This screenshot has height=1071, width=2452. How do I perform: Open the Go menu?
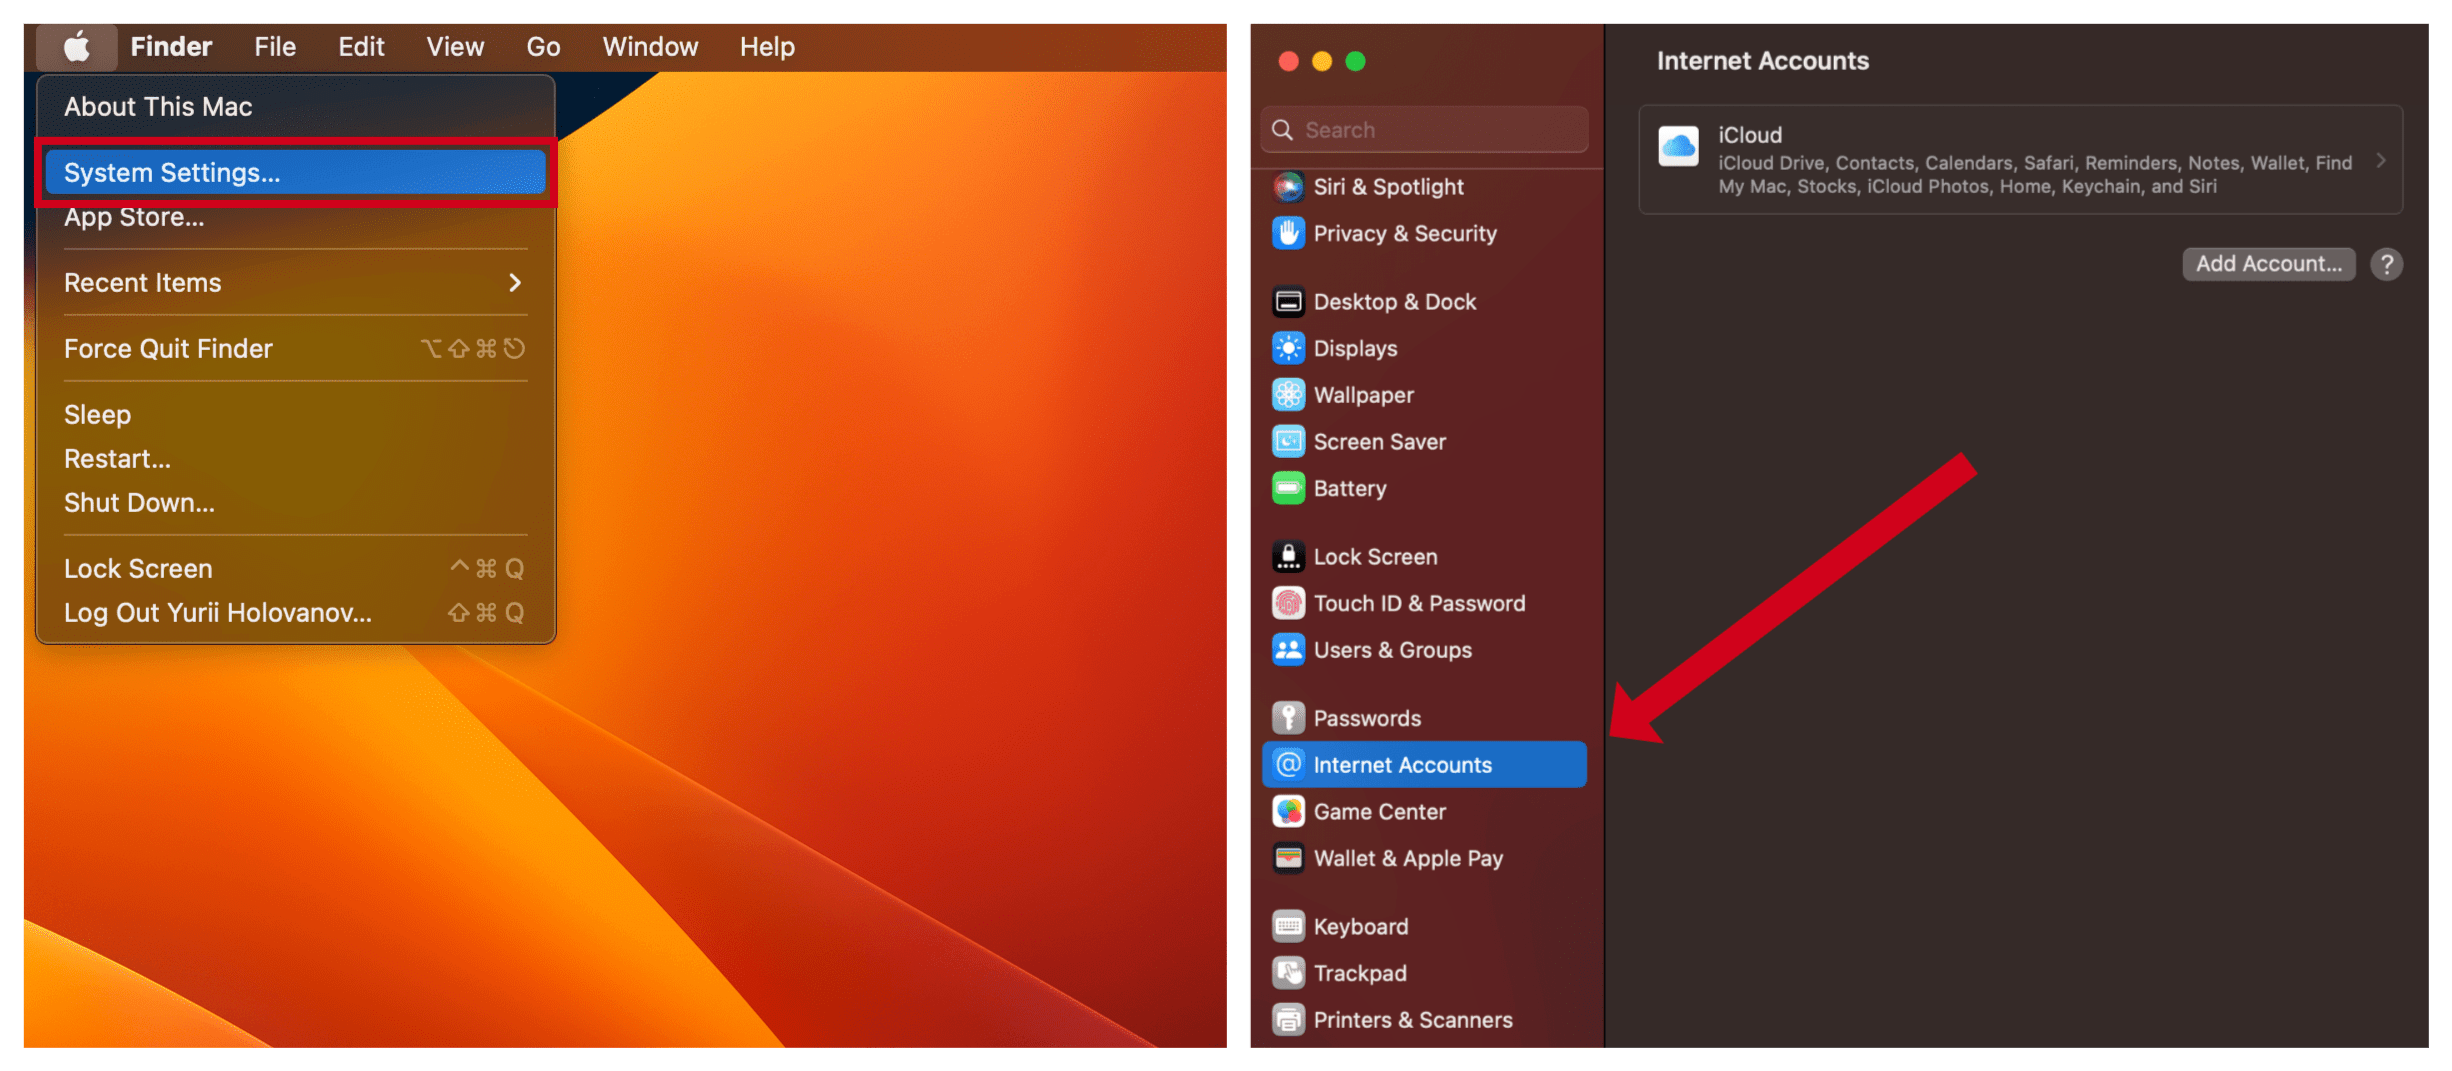pyautogui.click(x=543, y=47)
